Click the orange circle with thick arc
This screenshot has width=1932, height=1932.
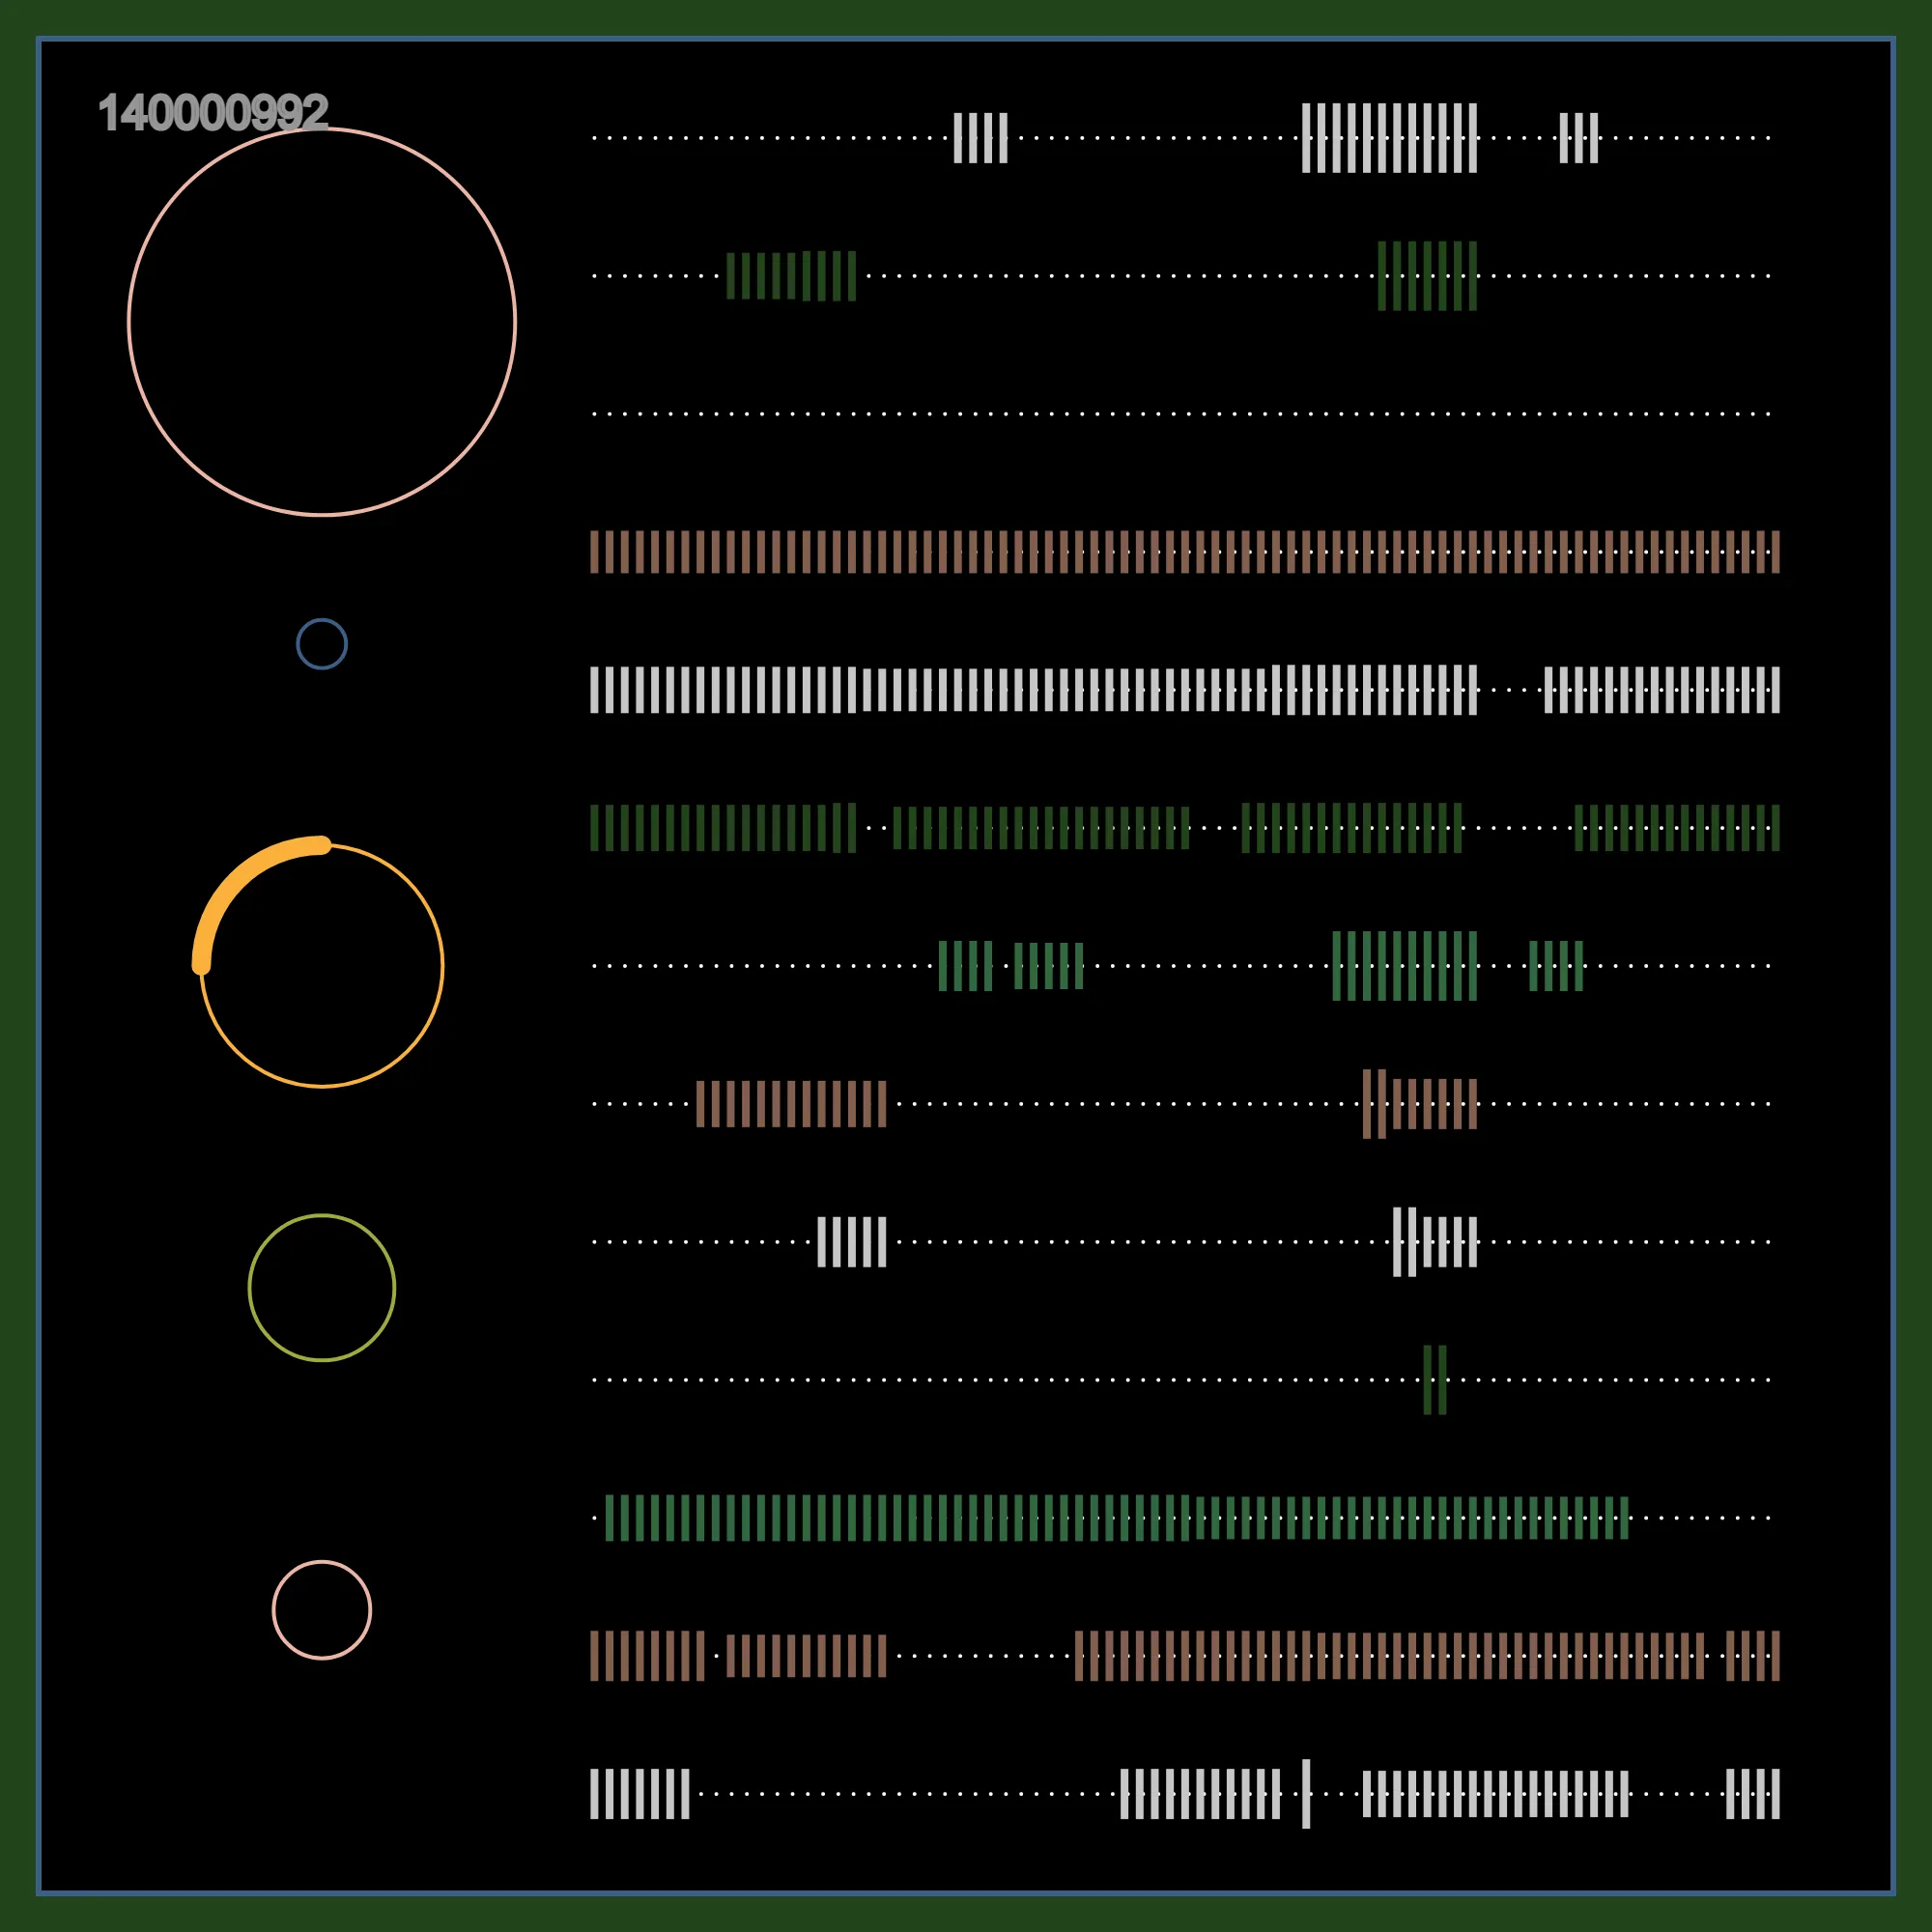click(x=318, y=962)
